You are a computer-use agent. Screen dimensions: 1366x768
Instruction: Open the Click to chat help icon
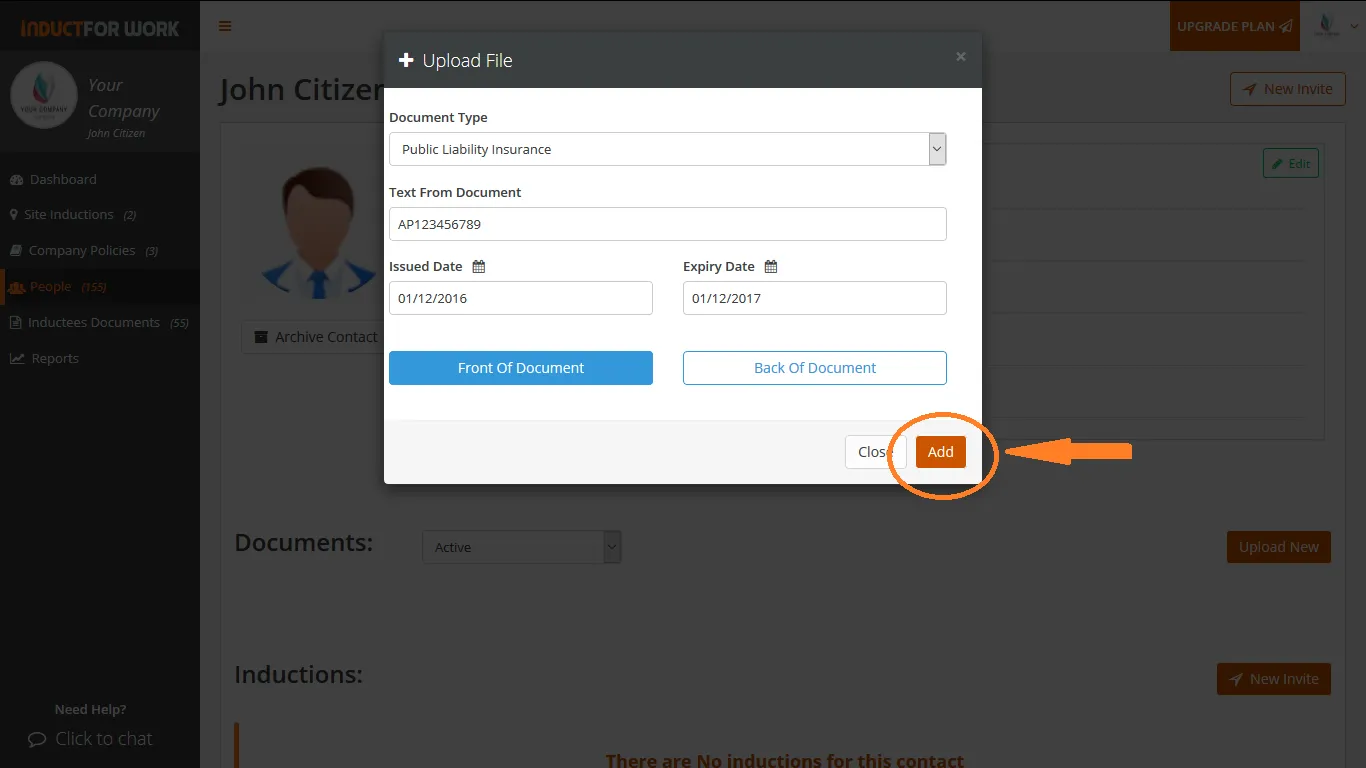pyautogui.click(x=37, y=739)
